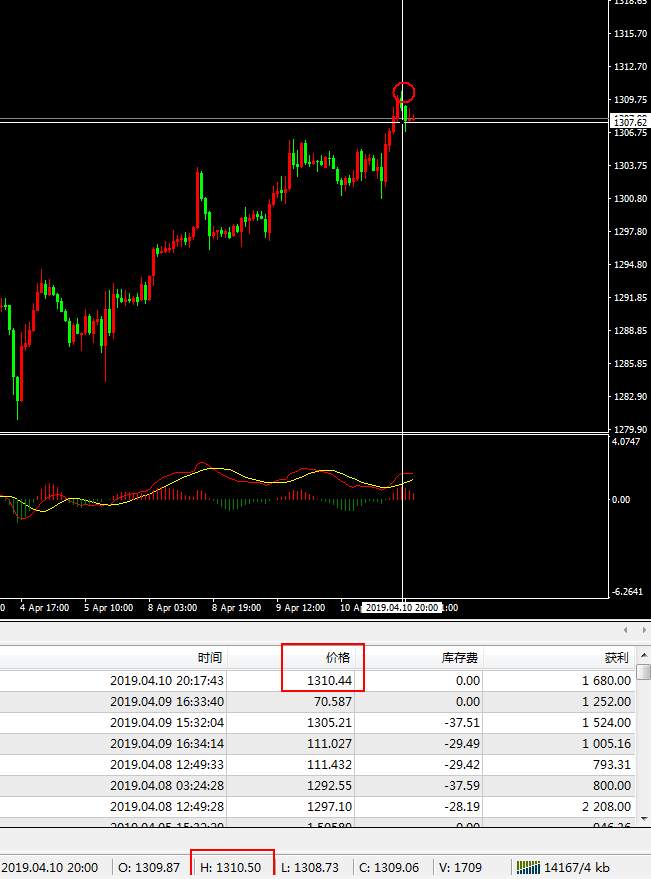The height and width of the screenshot is (879, 651).
Task: Click the price cell 111.027
Action: [x=329, y=743]
